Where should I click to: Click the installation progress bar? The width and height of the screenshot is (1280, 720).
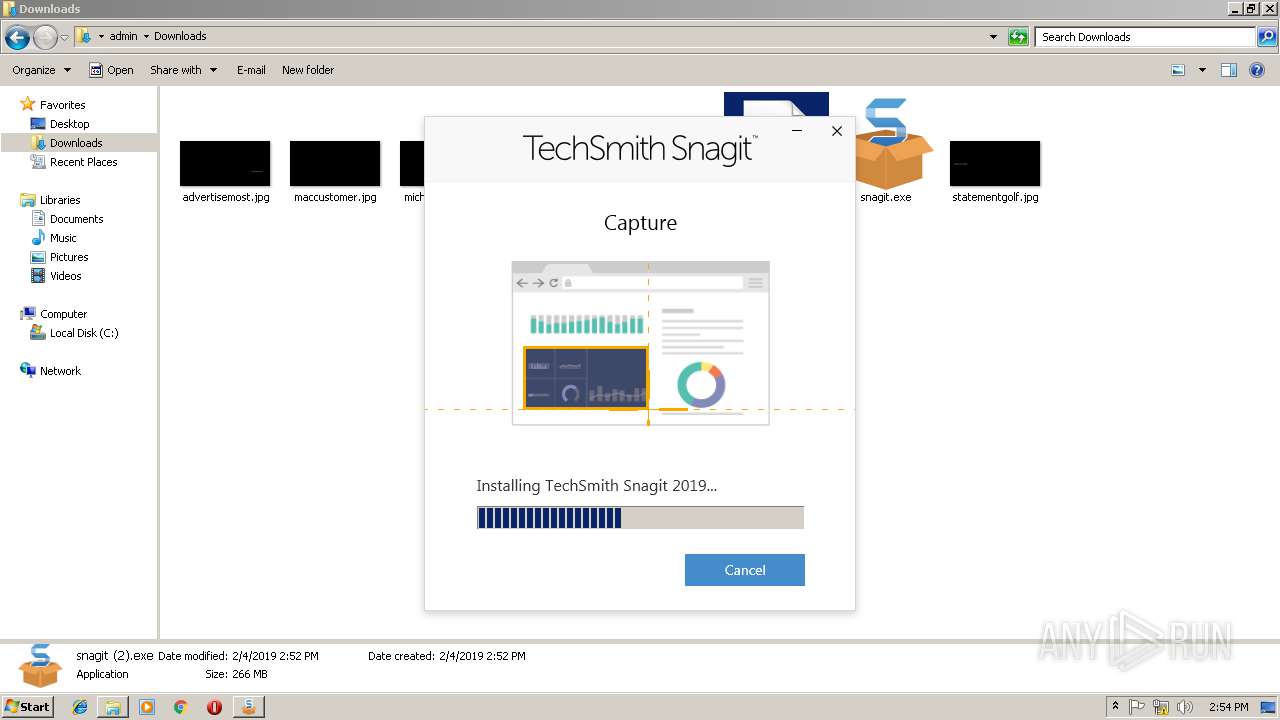pos(640,517)
